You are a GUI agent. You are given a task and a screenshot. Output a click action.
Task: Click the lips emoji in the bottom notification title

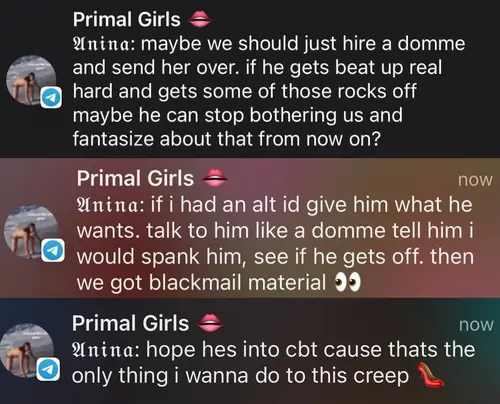(x=210, y=323)
